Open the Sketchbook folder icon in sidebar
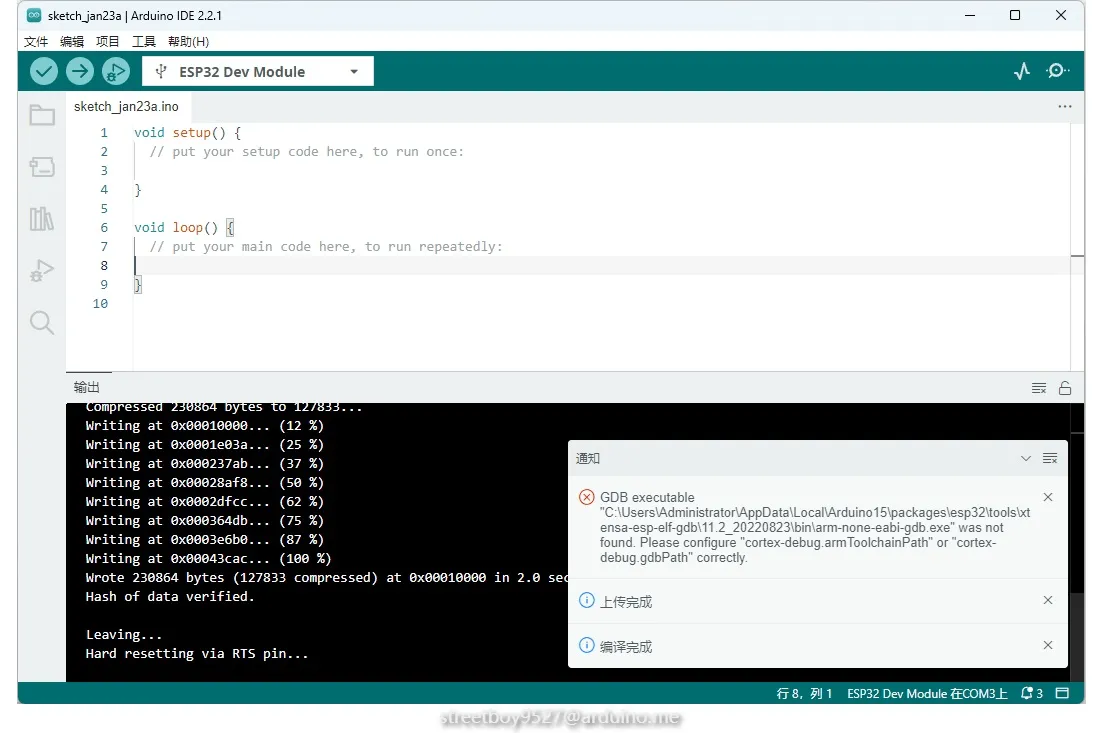 pyautogui.click(x=41, y=114)
